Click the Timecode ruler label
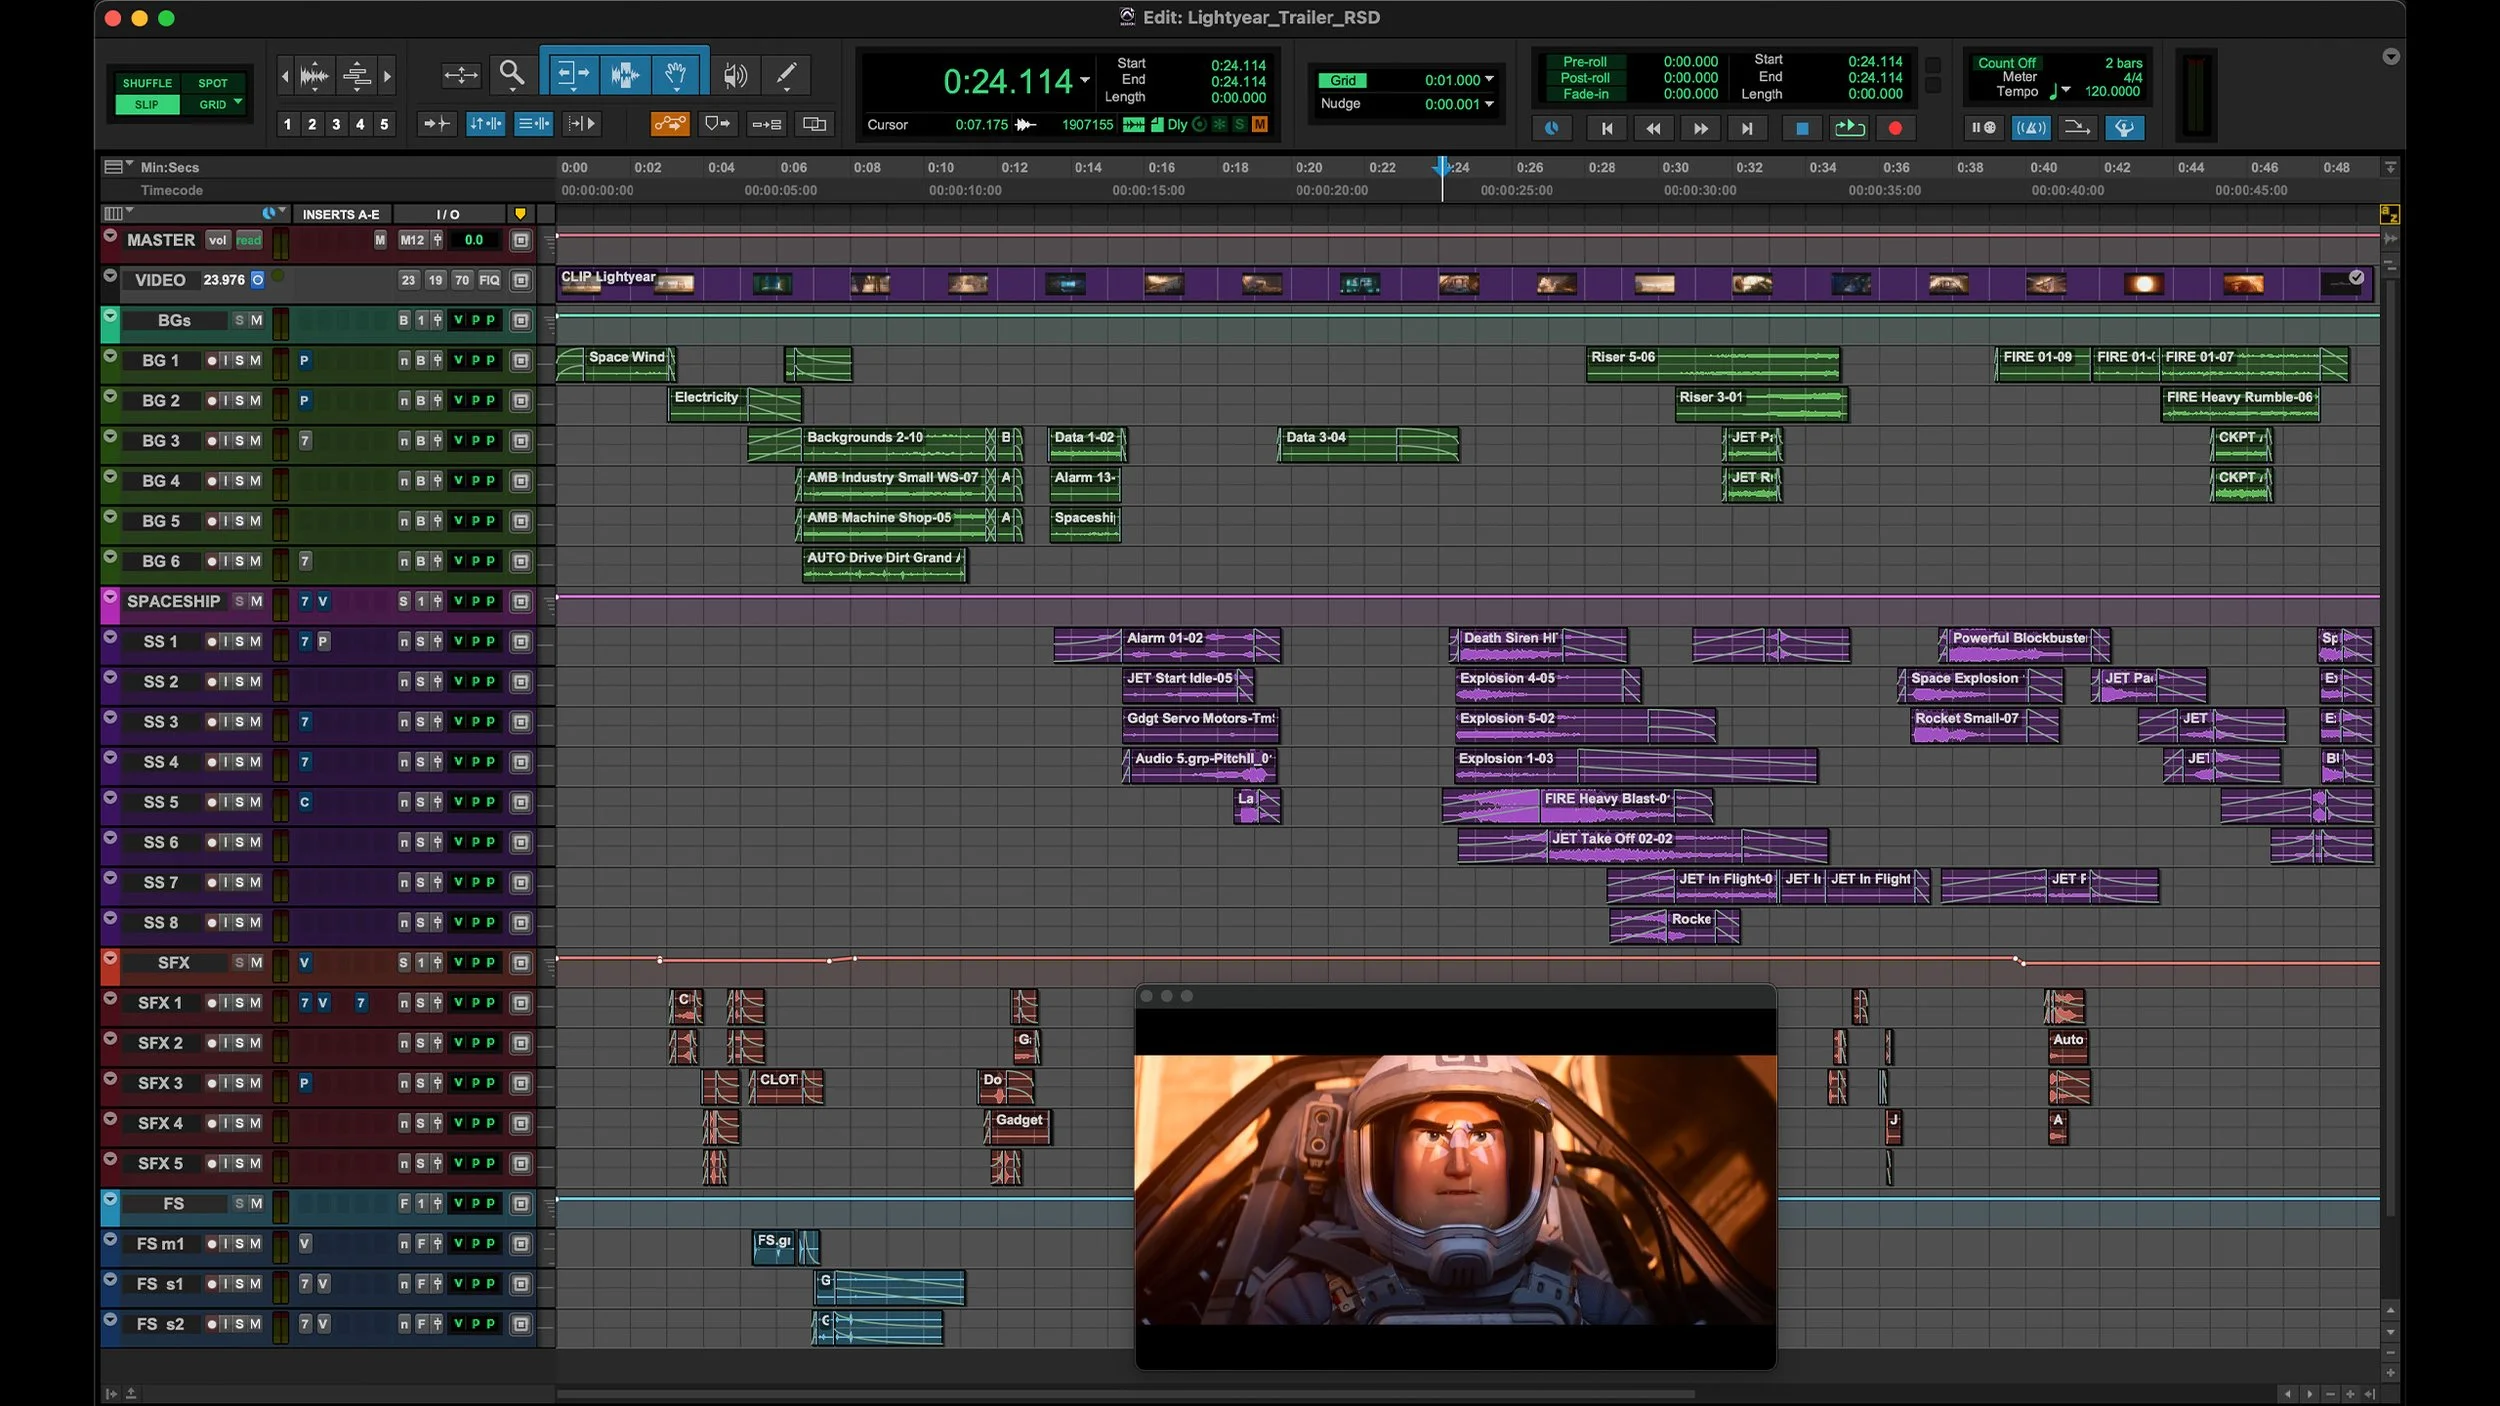 (172, 190)
